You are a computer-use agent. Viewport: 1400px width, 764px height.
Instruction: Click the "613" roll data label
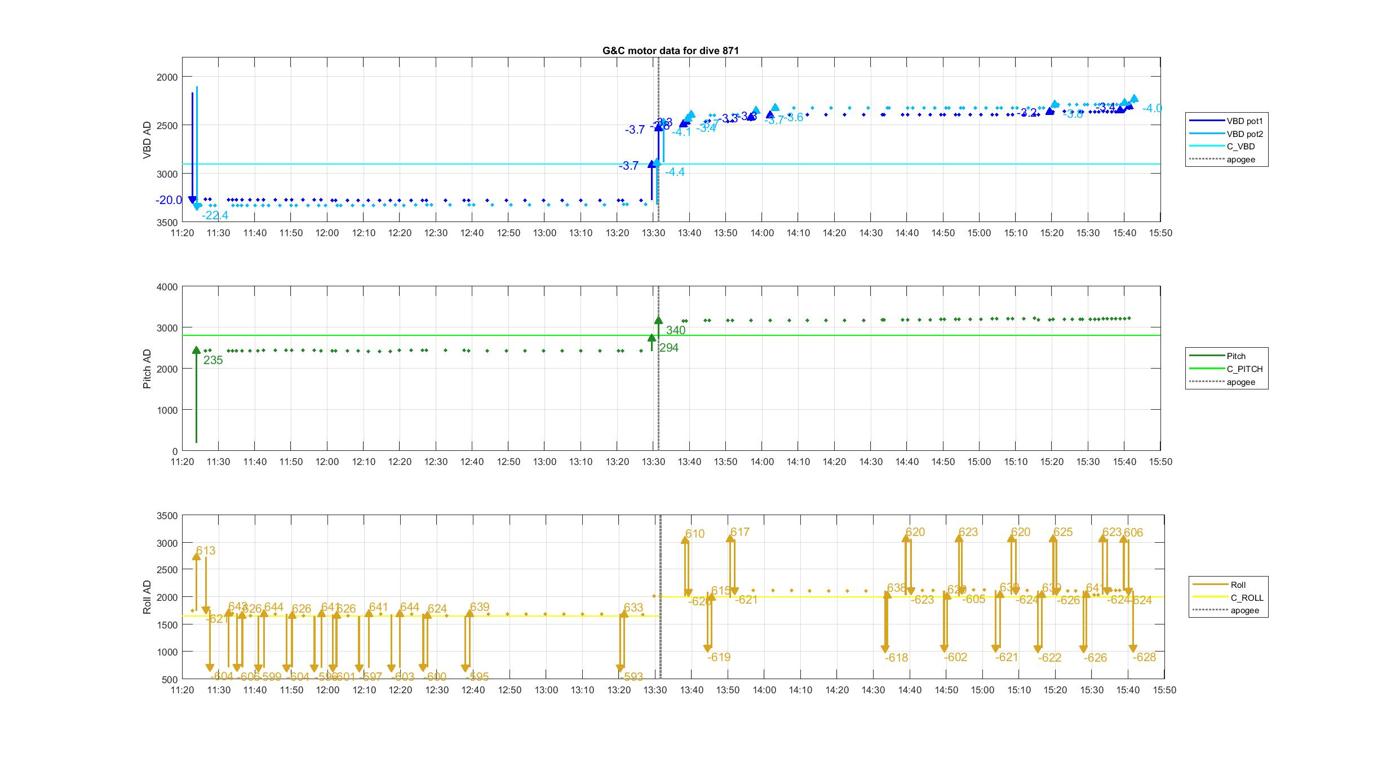tap(205, 551)
